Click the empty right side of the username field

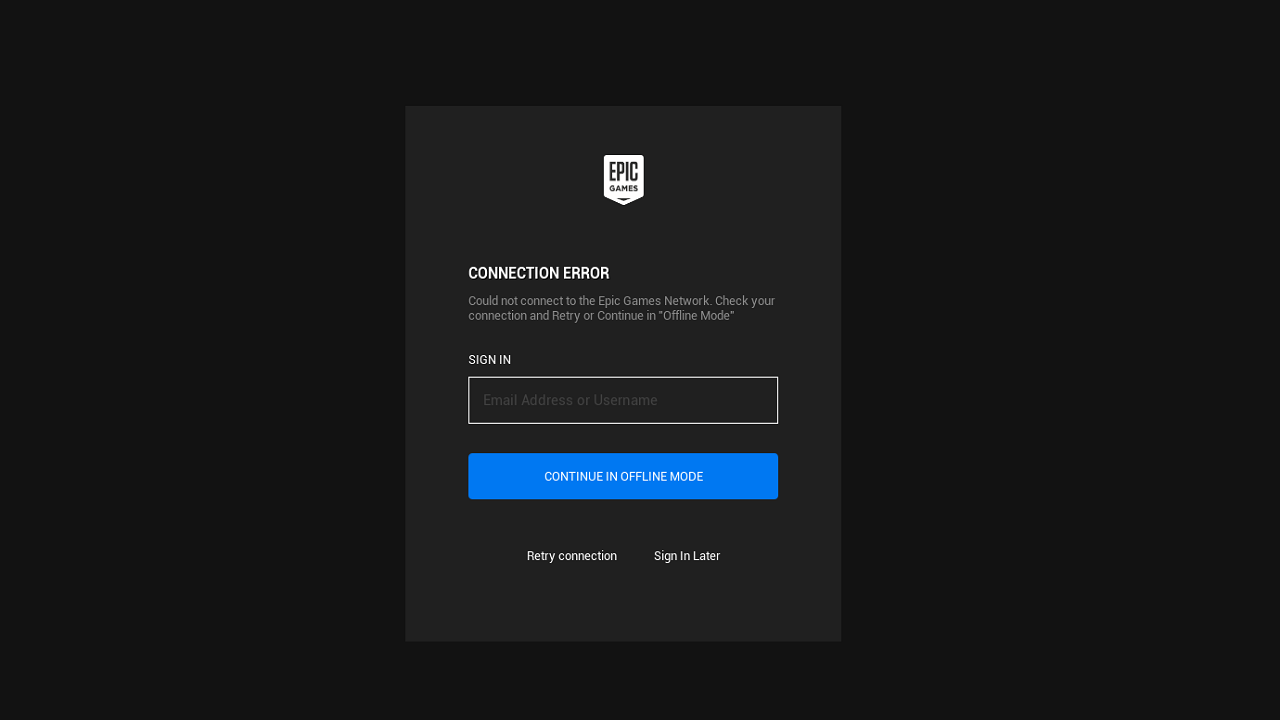tap(735, 400)
